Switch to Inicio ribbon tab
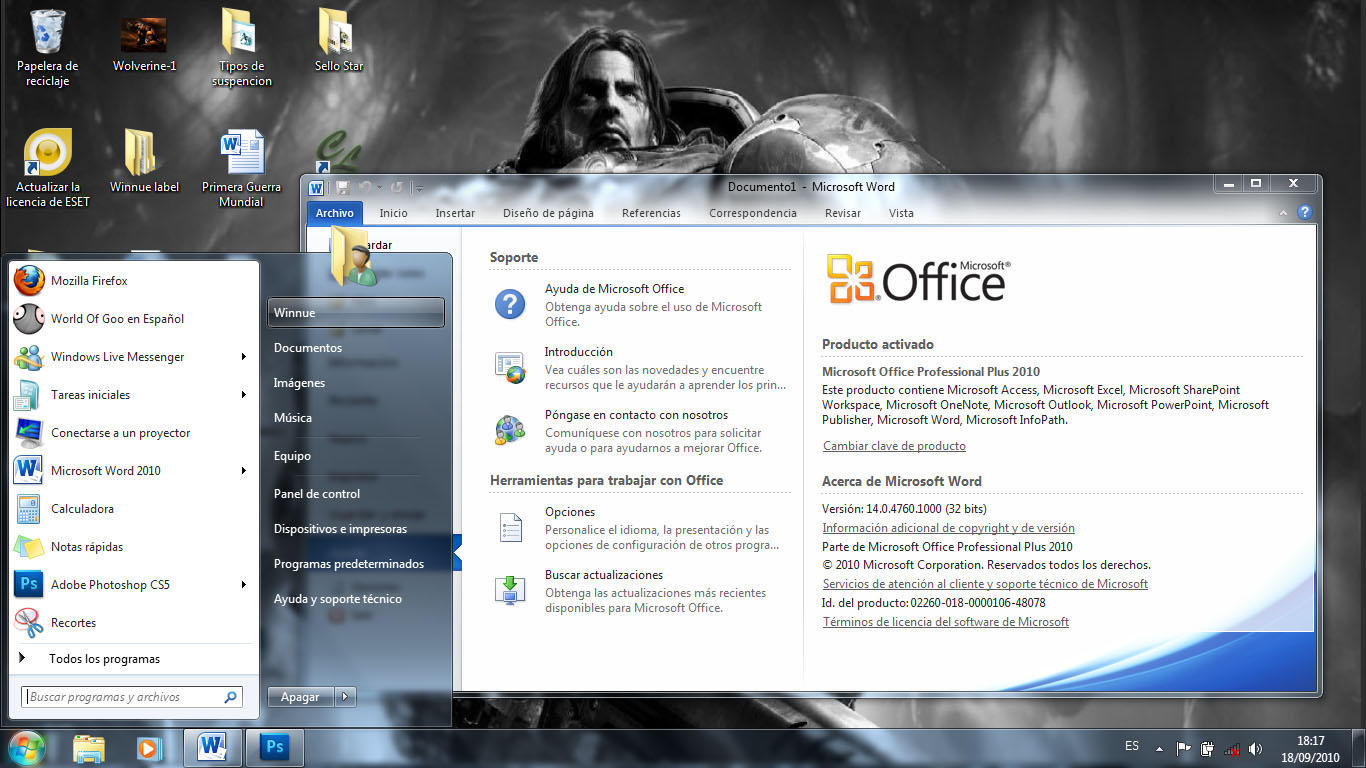Screen dimensions: 1366x768 coord(393,213)
